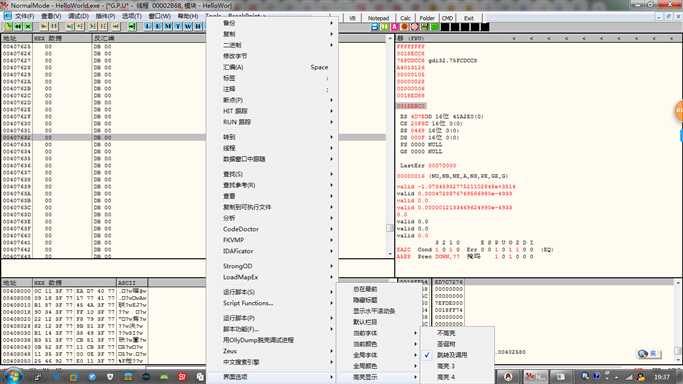Viewport: 683px width, 384px height.
Task: Open the windows list (W icon)
Action: point(188,27)
